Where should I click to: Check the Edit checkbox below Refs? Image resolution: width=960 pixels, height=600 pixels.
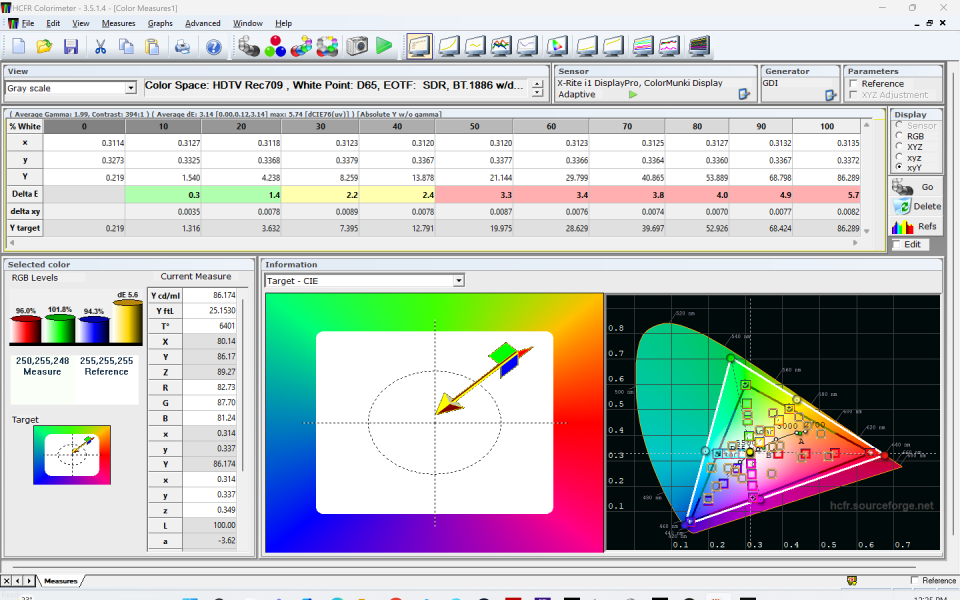point(897,244)
